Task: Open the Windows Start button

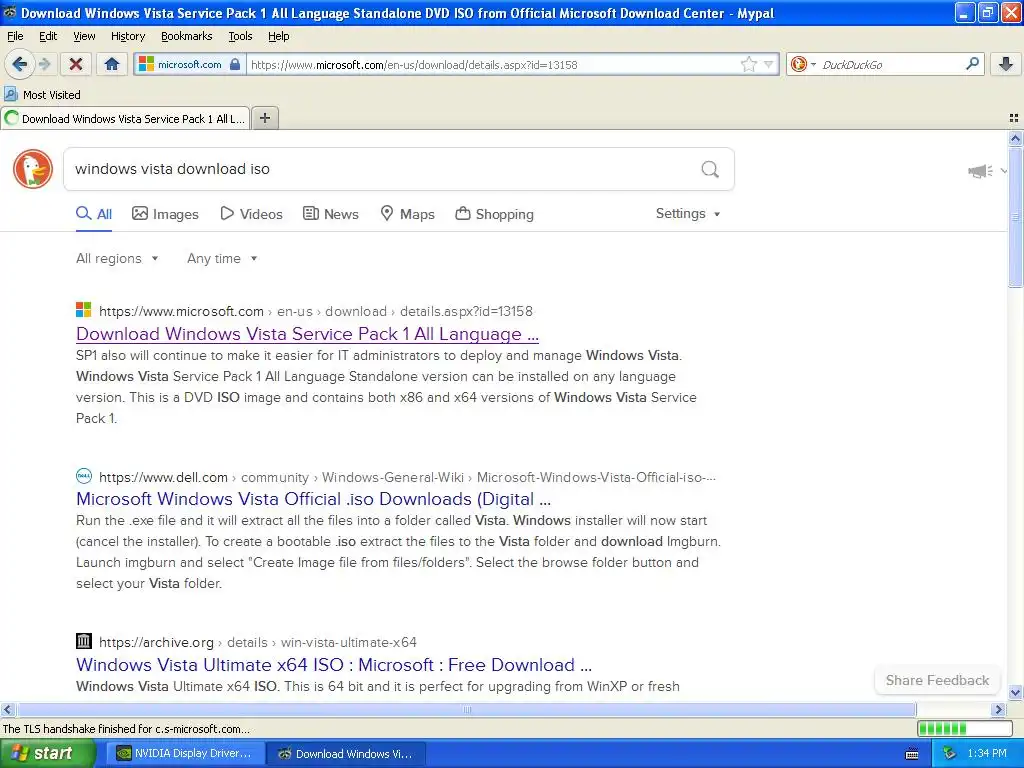Action: click(48, 754)
